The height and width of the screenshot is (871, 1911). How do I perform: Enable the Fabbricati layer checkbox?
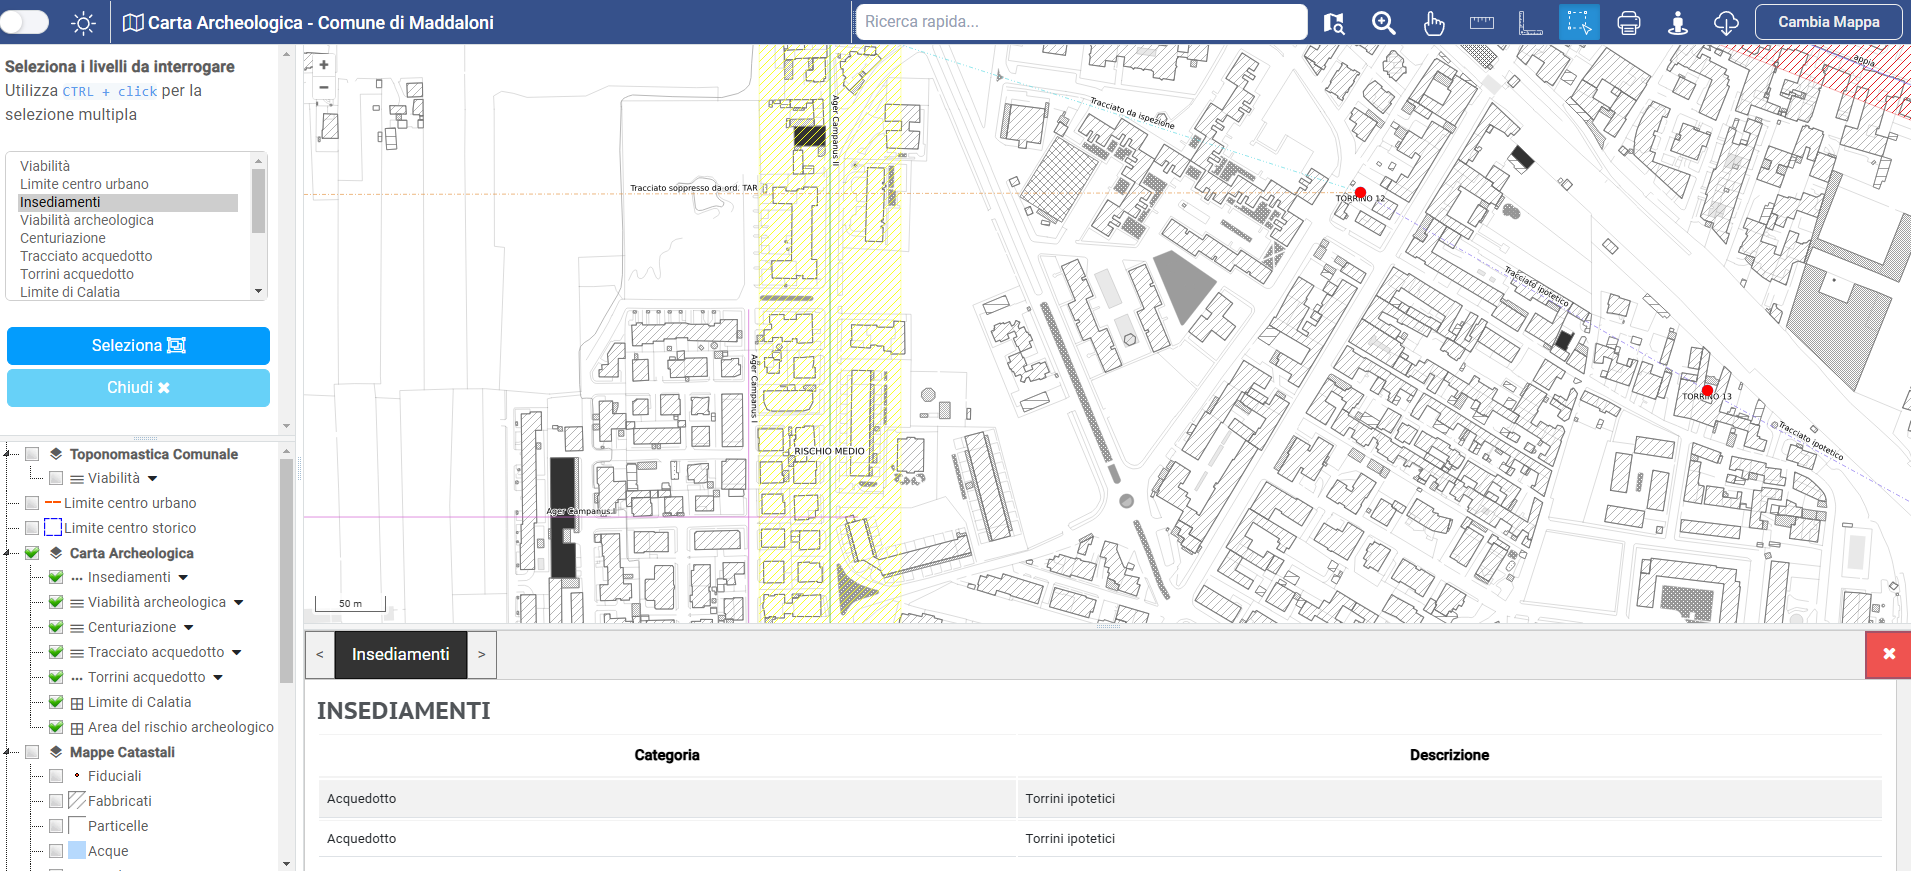56,801
